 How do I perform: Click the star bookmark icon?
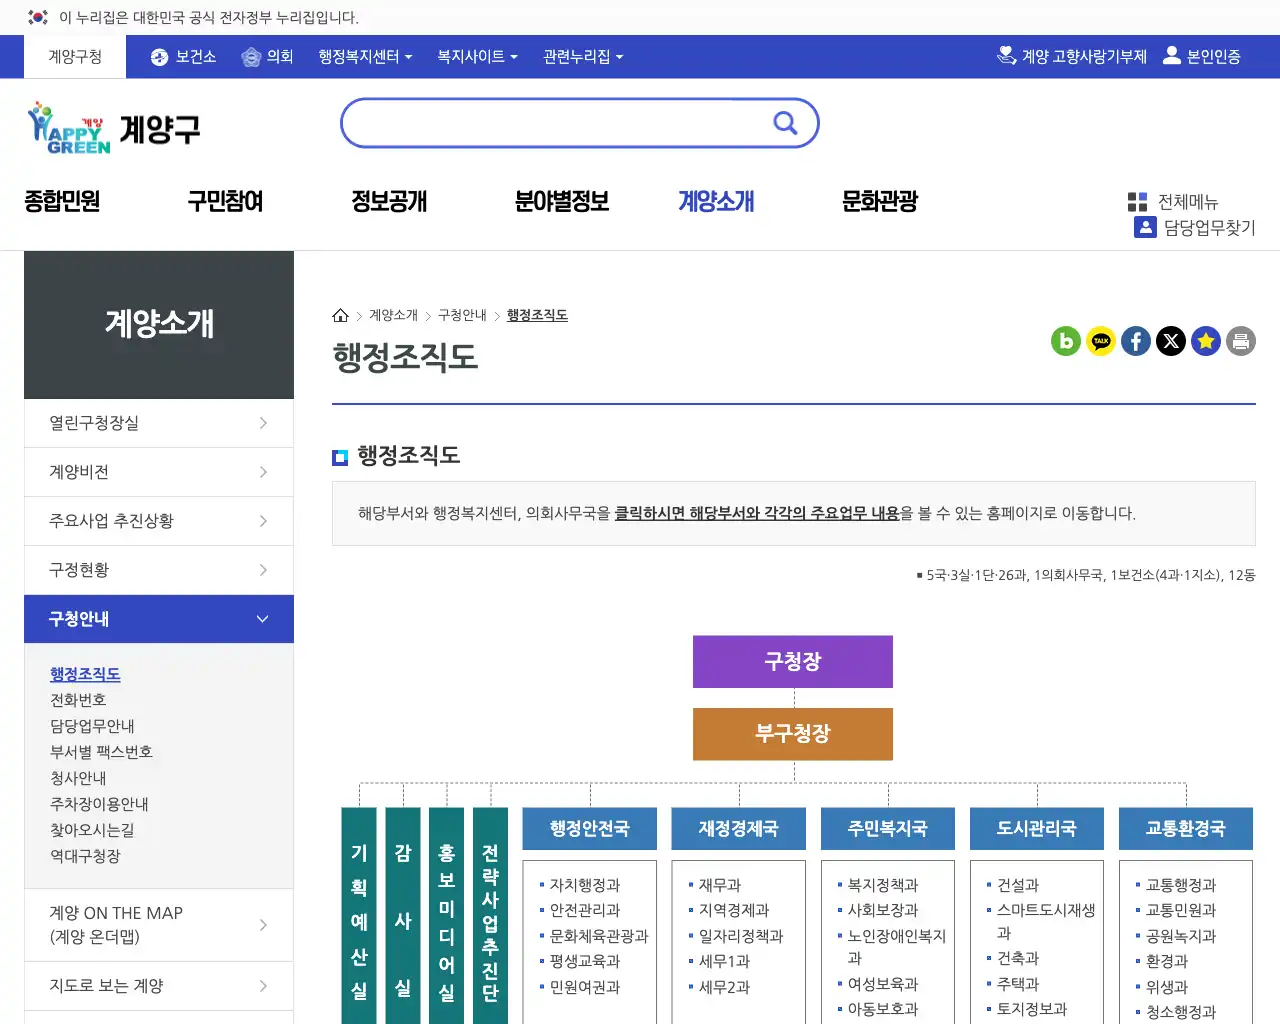tap(1206, 341)
